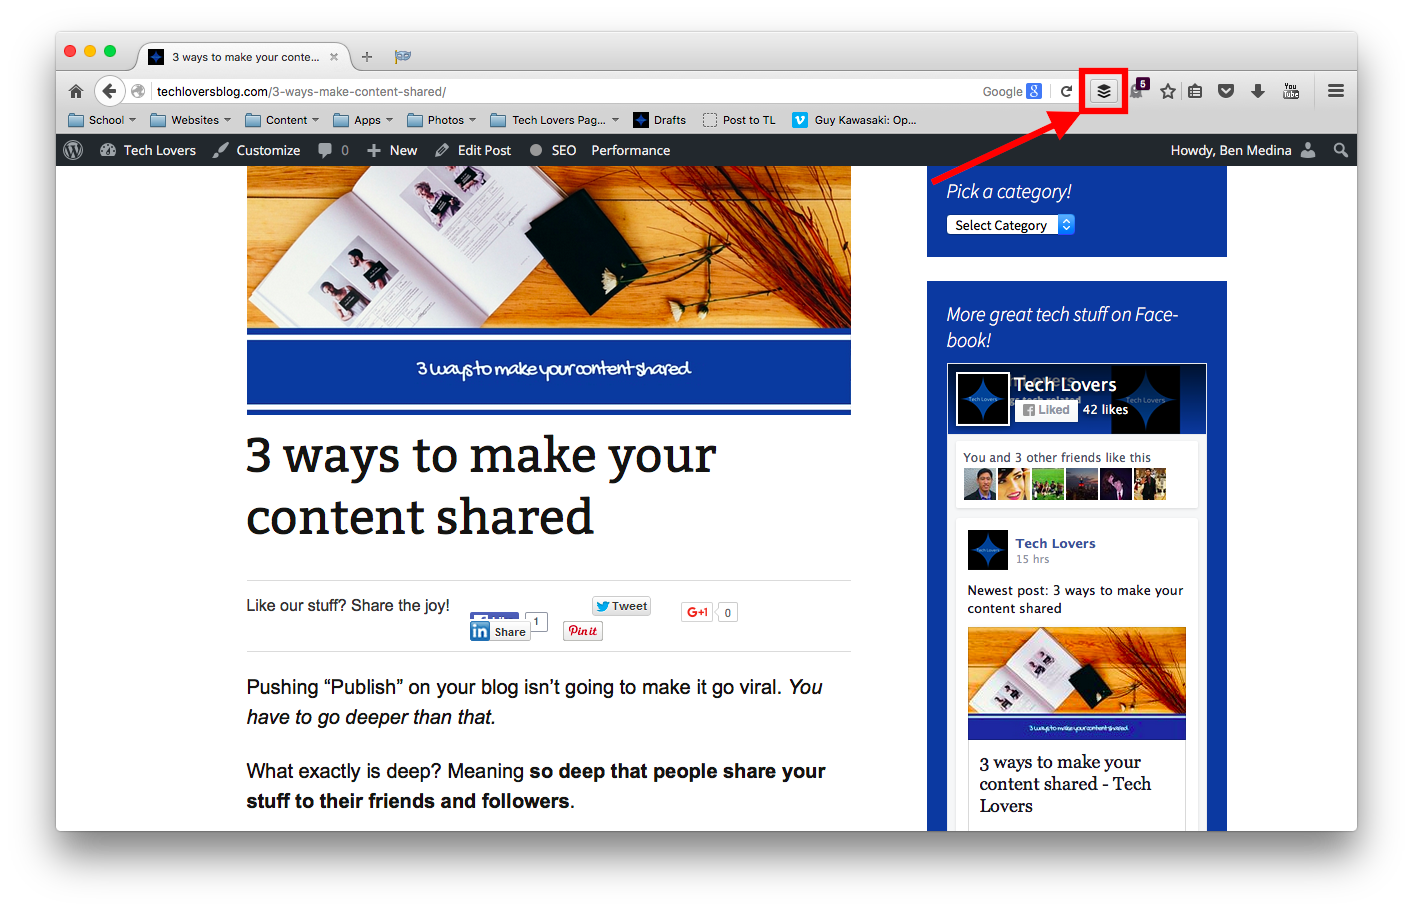Click the Facebook Liked button
Screen dimensions: 1413x911
(x=1046, y=410)
